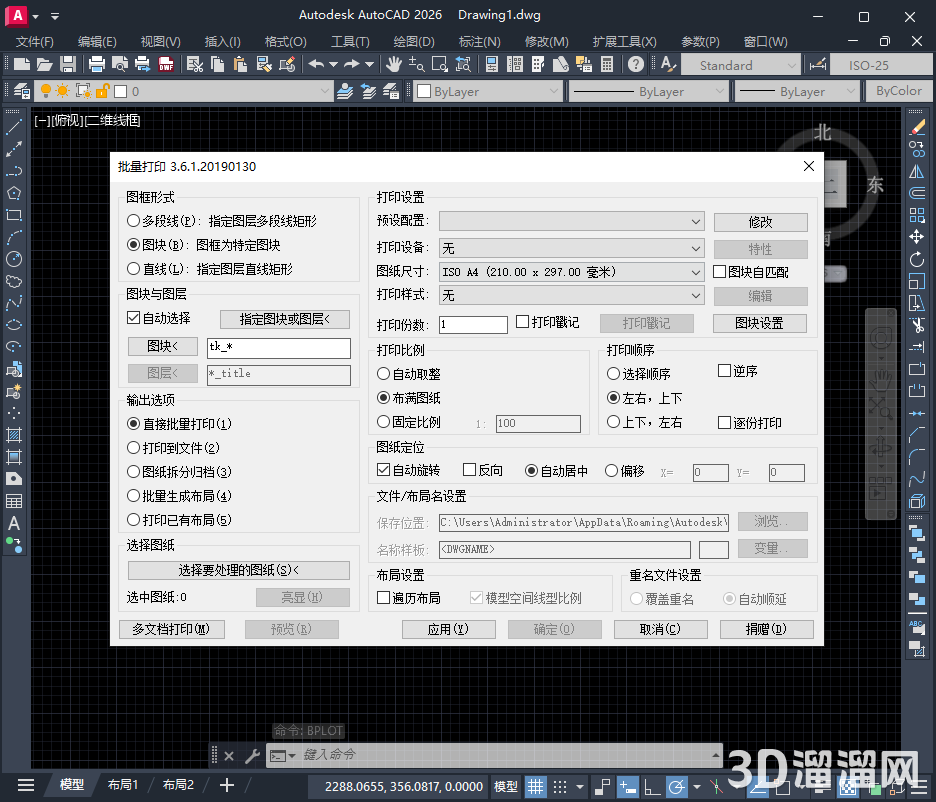Viewport: 936px width, 802px height.
Task: Open the ByLayer linetype dropdown
Action: [x=647, y=91]
